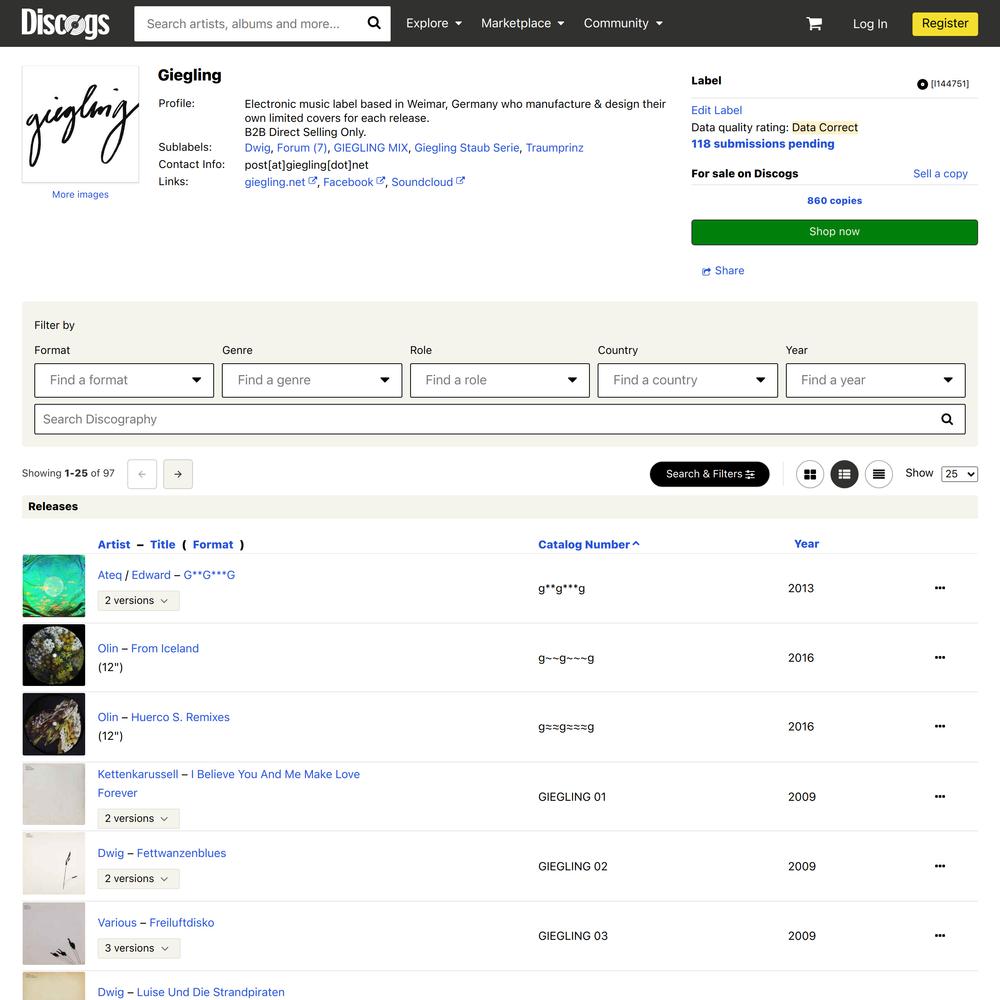Viewport: 1000px width, 1000px height.
Task: View 118 submissions pending
Action: coord(762,143)
